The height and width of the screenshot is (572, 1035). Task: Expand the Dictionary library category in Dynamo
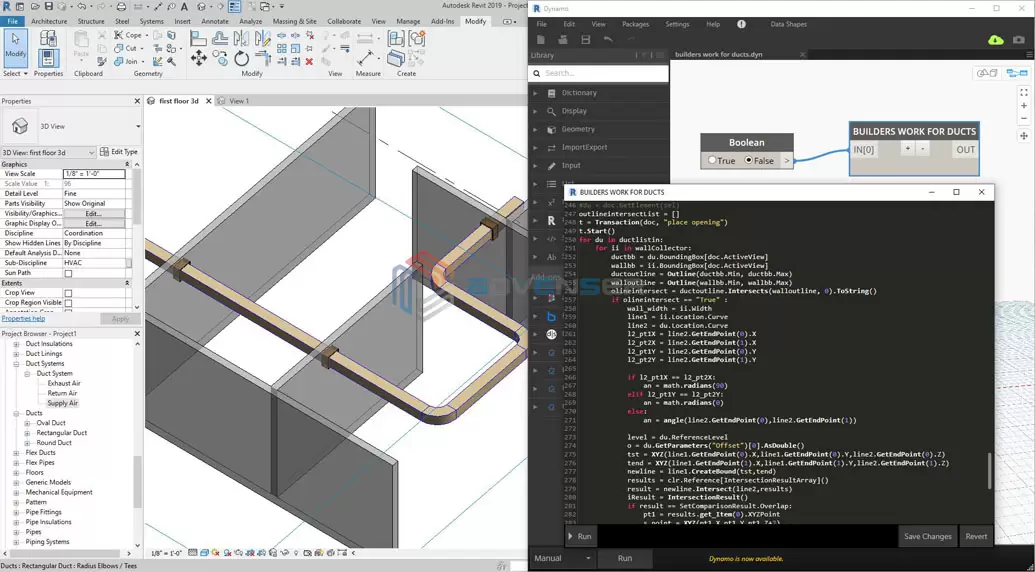[535, 93]
